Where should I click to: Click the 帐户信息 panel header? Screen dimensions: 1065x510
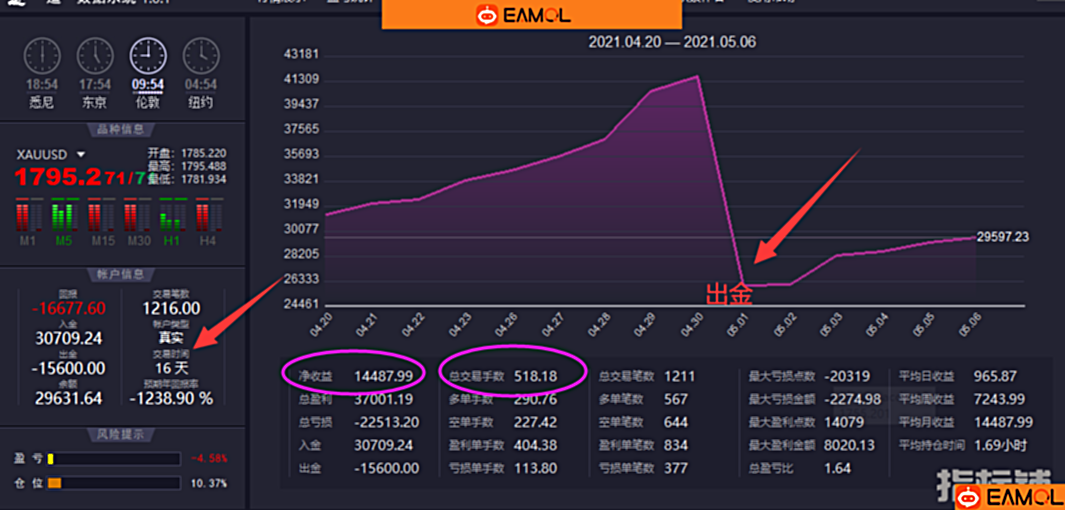pos(122,274)
